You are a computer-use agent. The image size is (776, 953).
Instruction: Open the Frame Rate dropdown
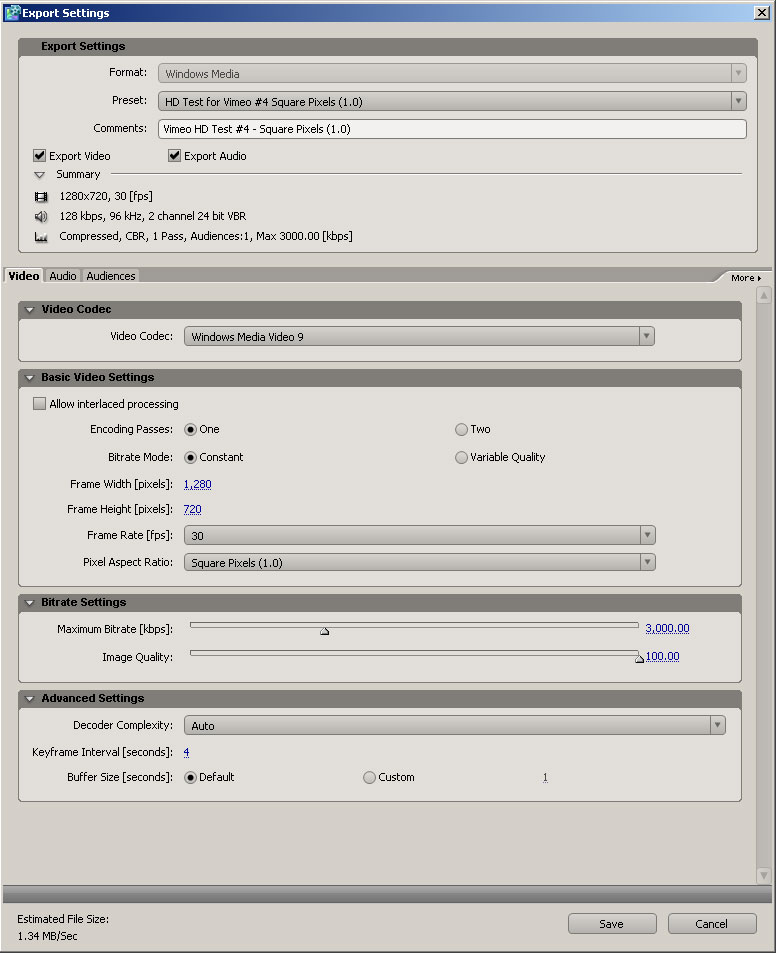647,536
